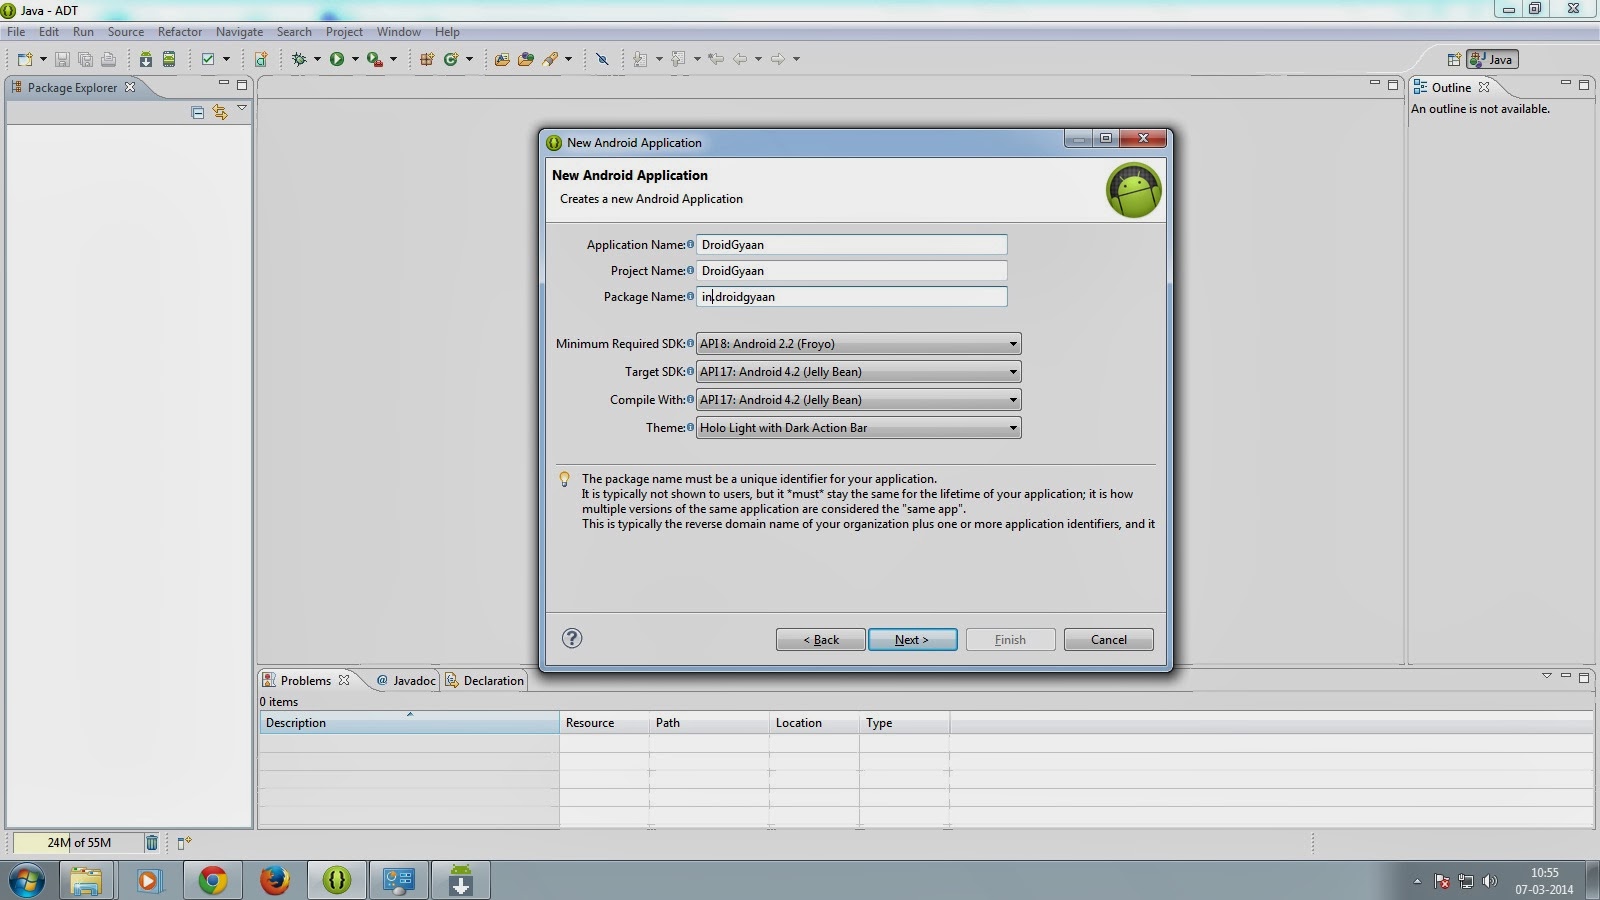The height and width of the screenshot is (900, 1600).
Task: Open the Project menu
Action: pos(344,32)
